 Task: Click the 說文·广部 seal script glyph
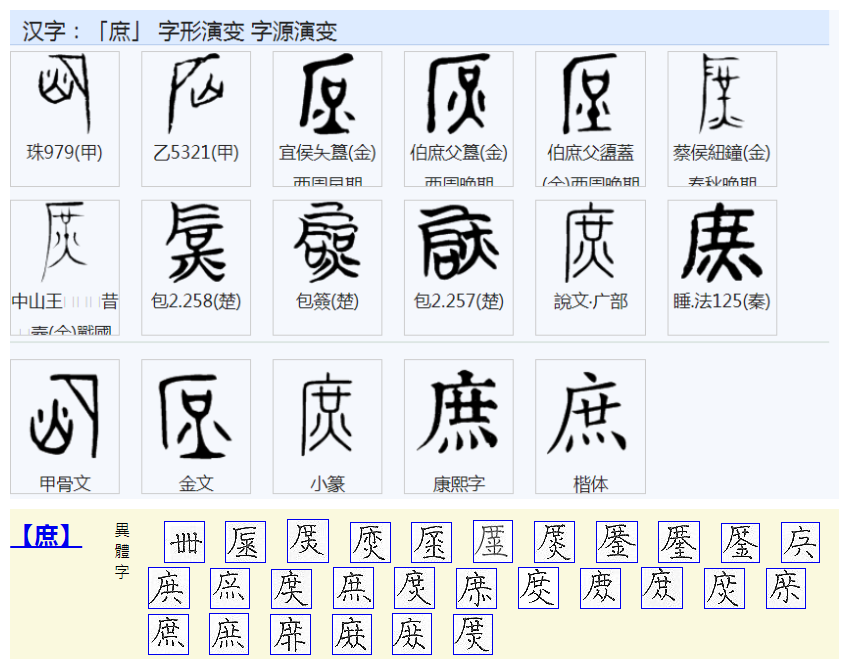(x=590, y=245)
